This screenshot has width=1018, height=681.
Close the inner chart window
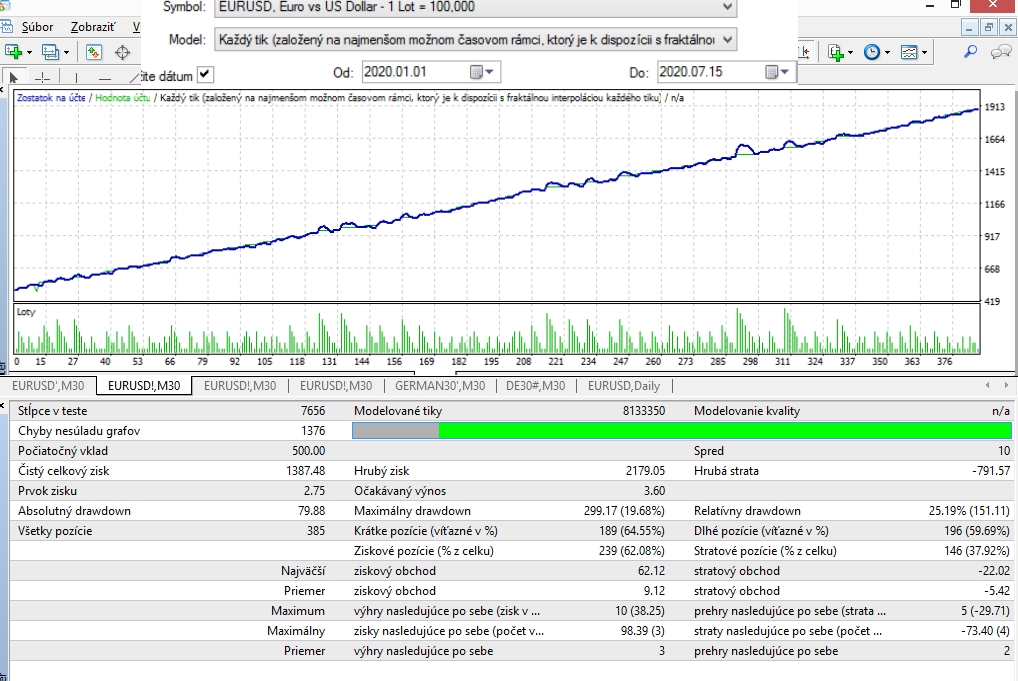pyautogui.click(x=1008, y=28)
